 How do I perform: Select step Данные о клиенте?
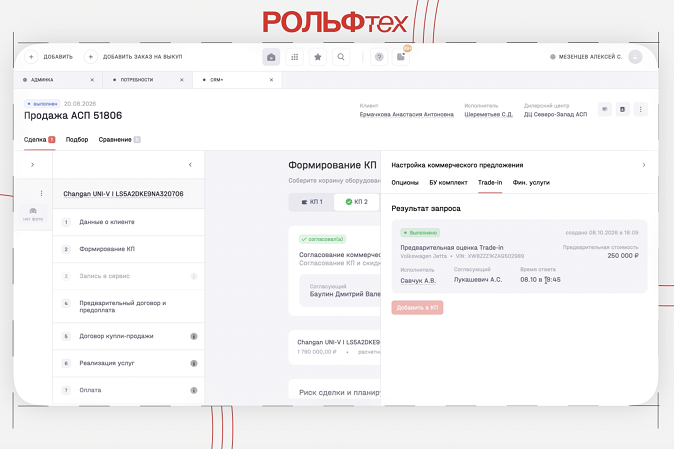pyautogui.click(x=128, y=222)
